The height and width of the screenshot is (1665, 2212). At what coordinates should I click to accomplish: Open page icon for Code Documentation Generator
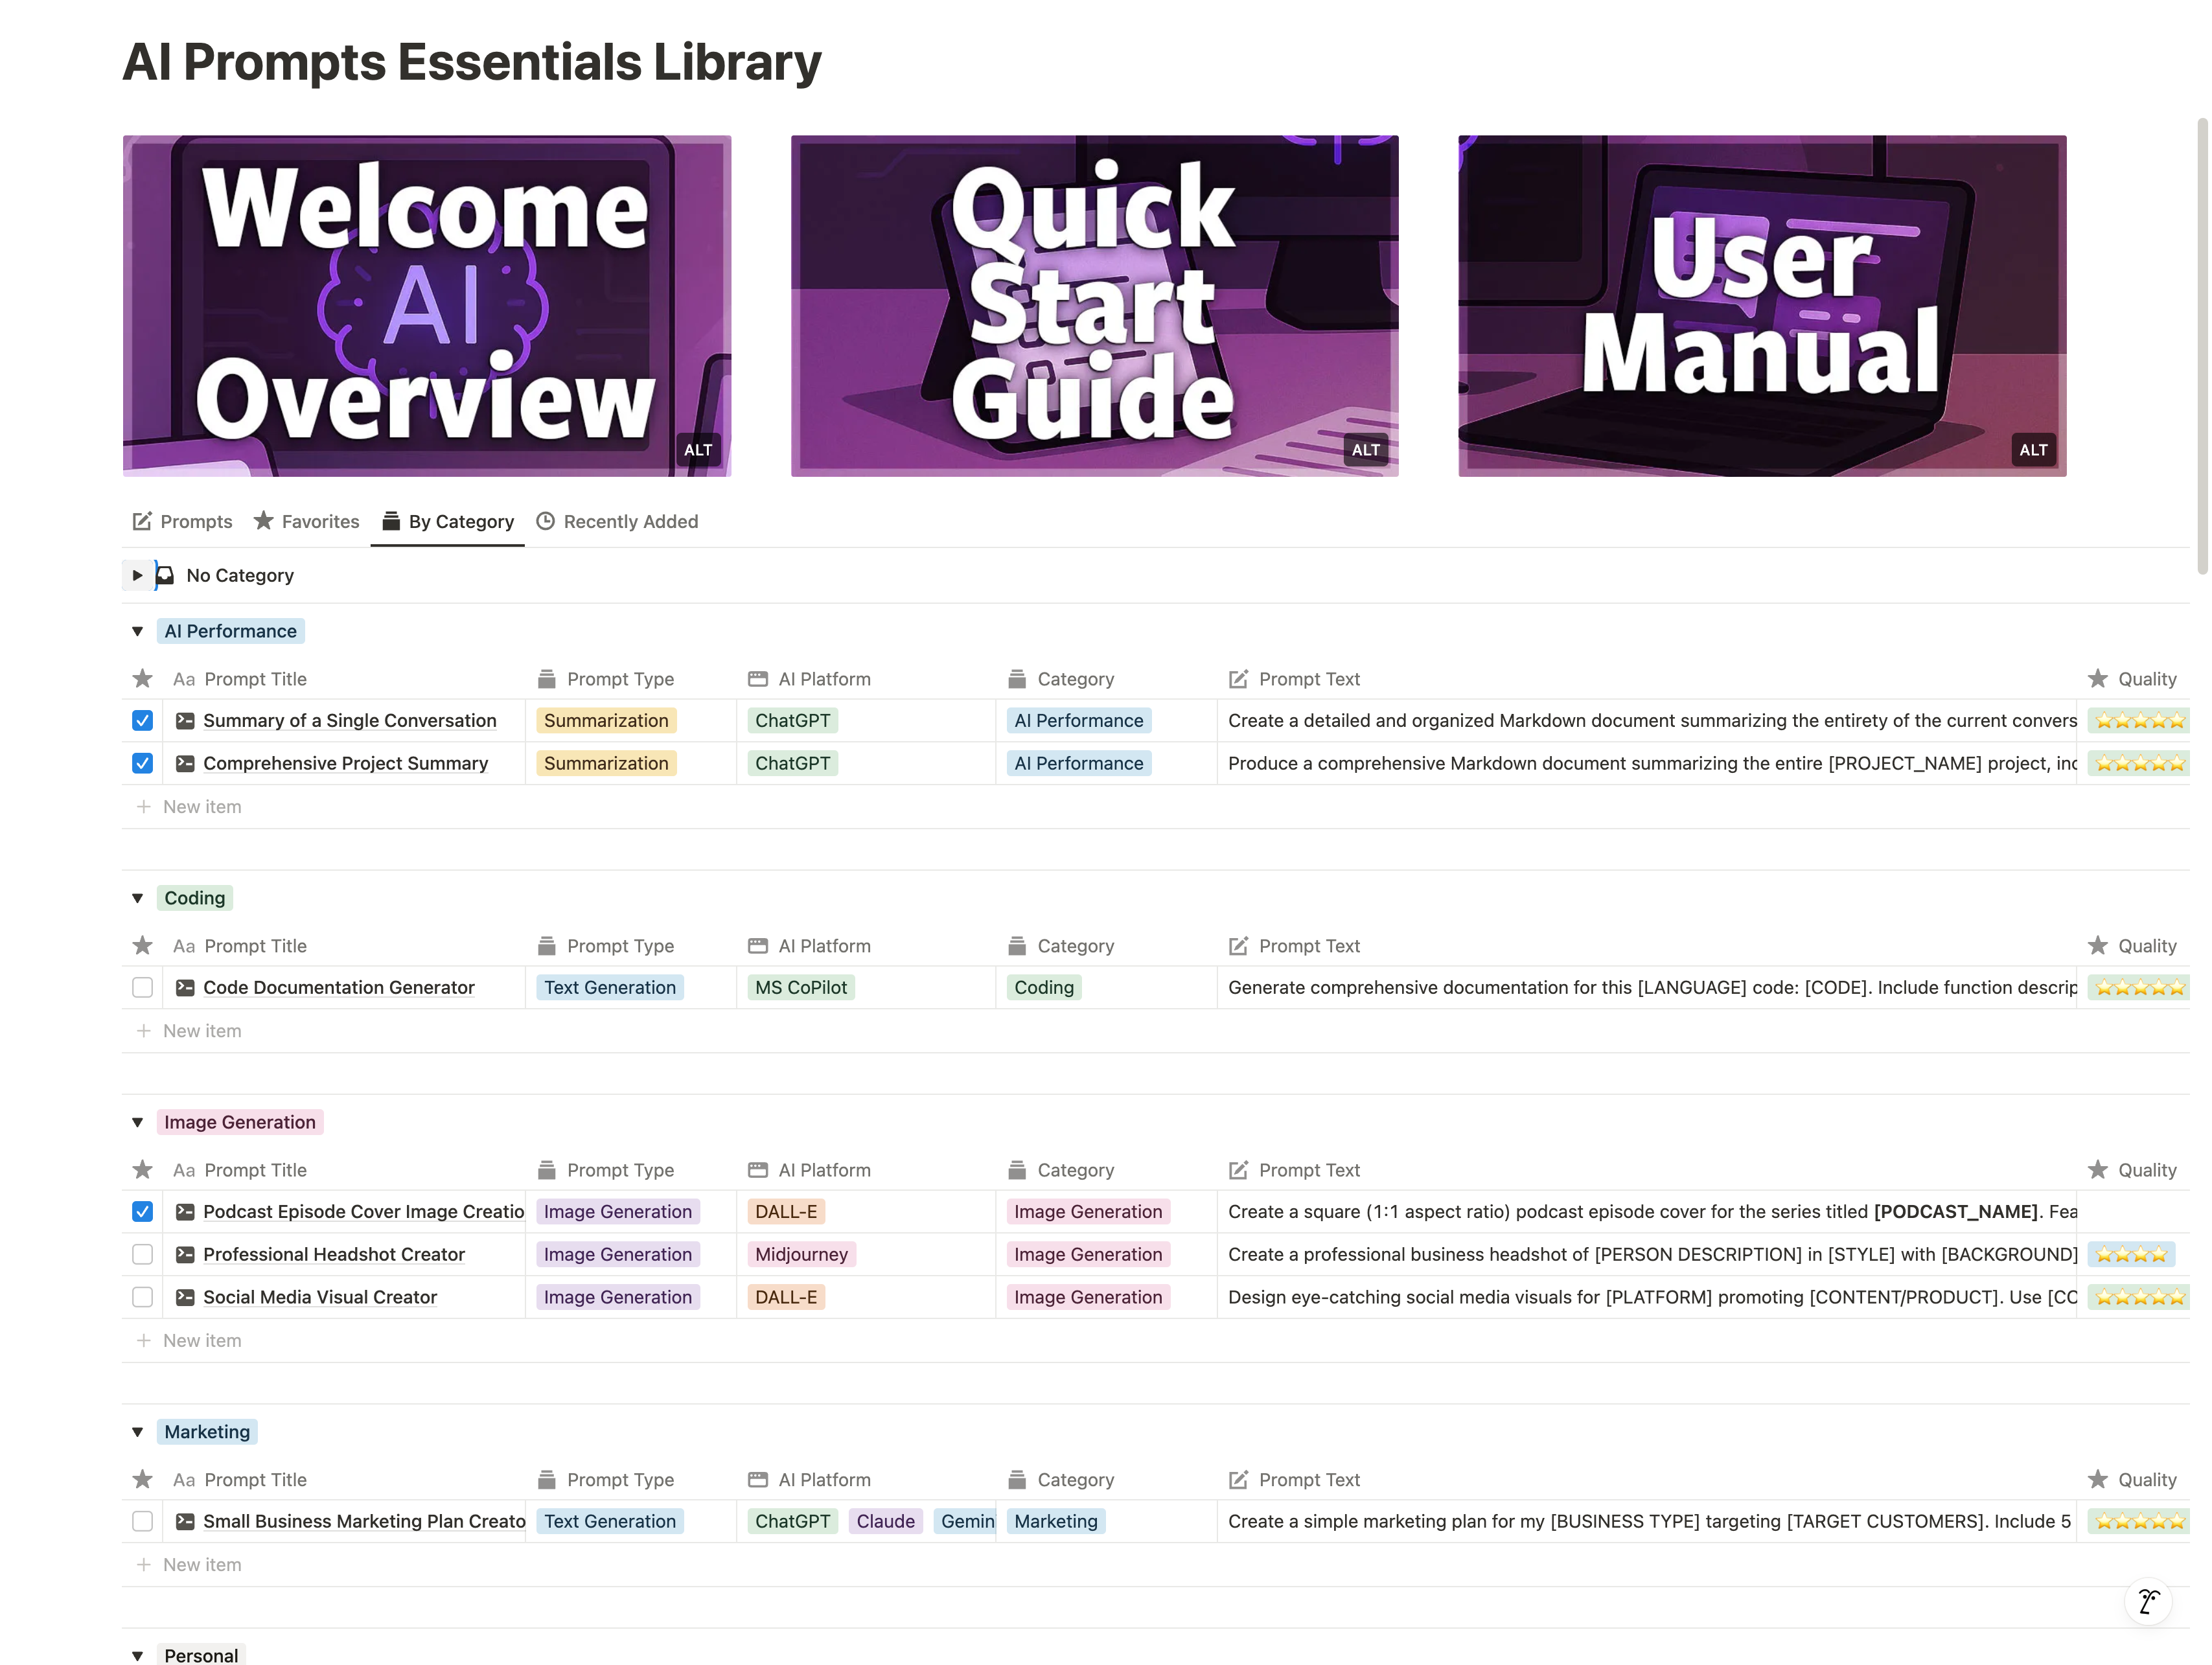(185, 987)
